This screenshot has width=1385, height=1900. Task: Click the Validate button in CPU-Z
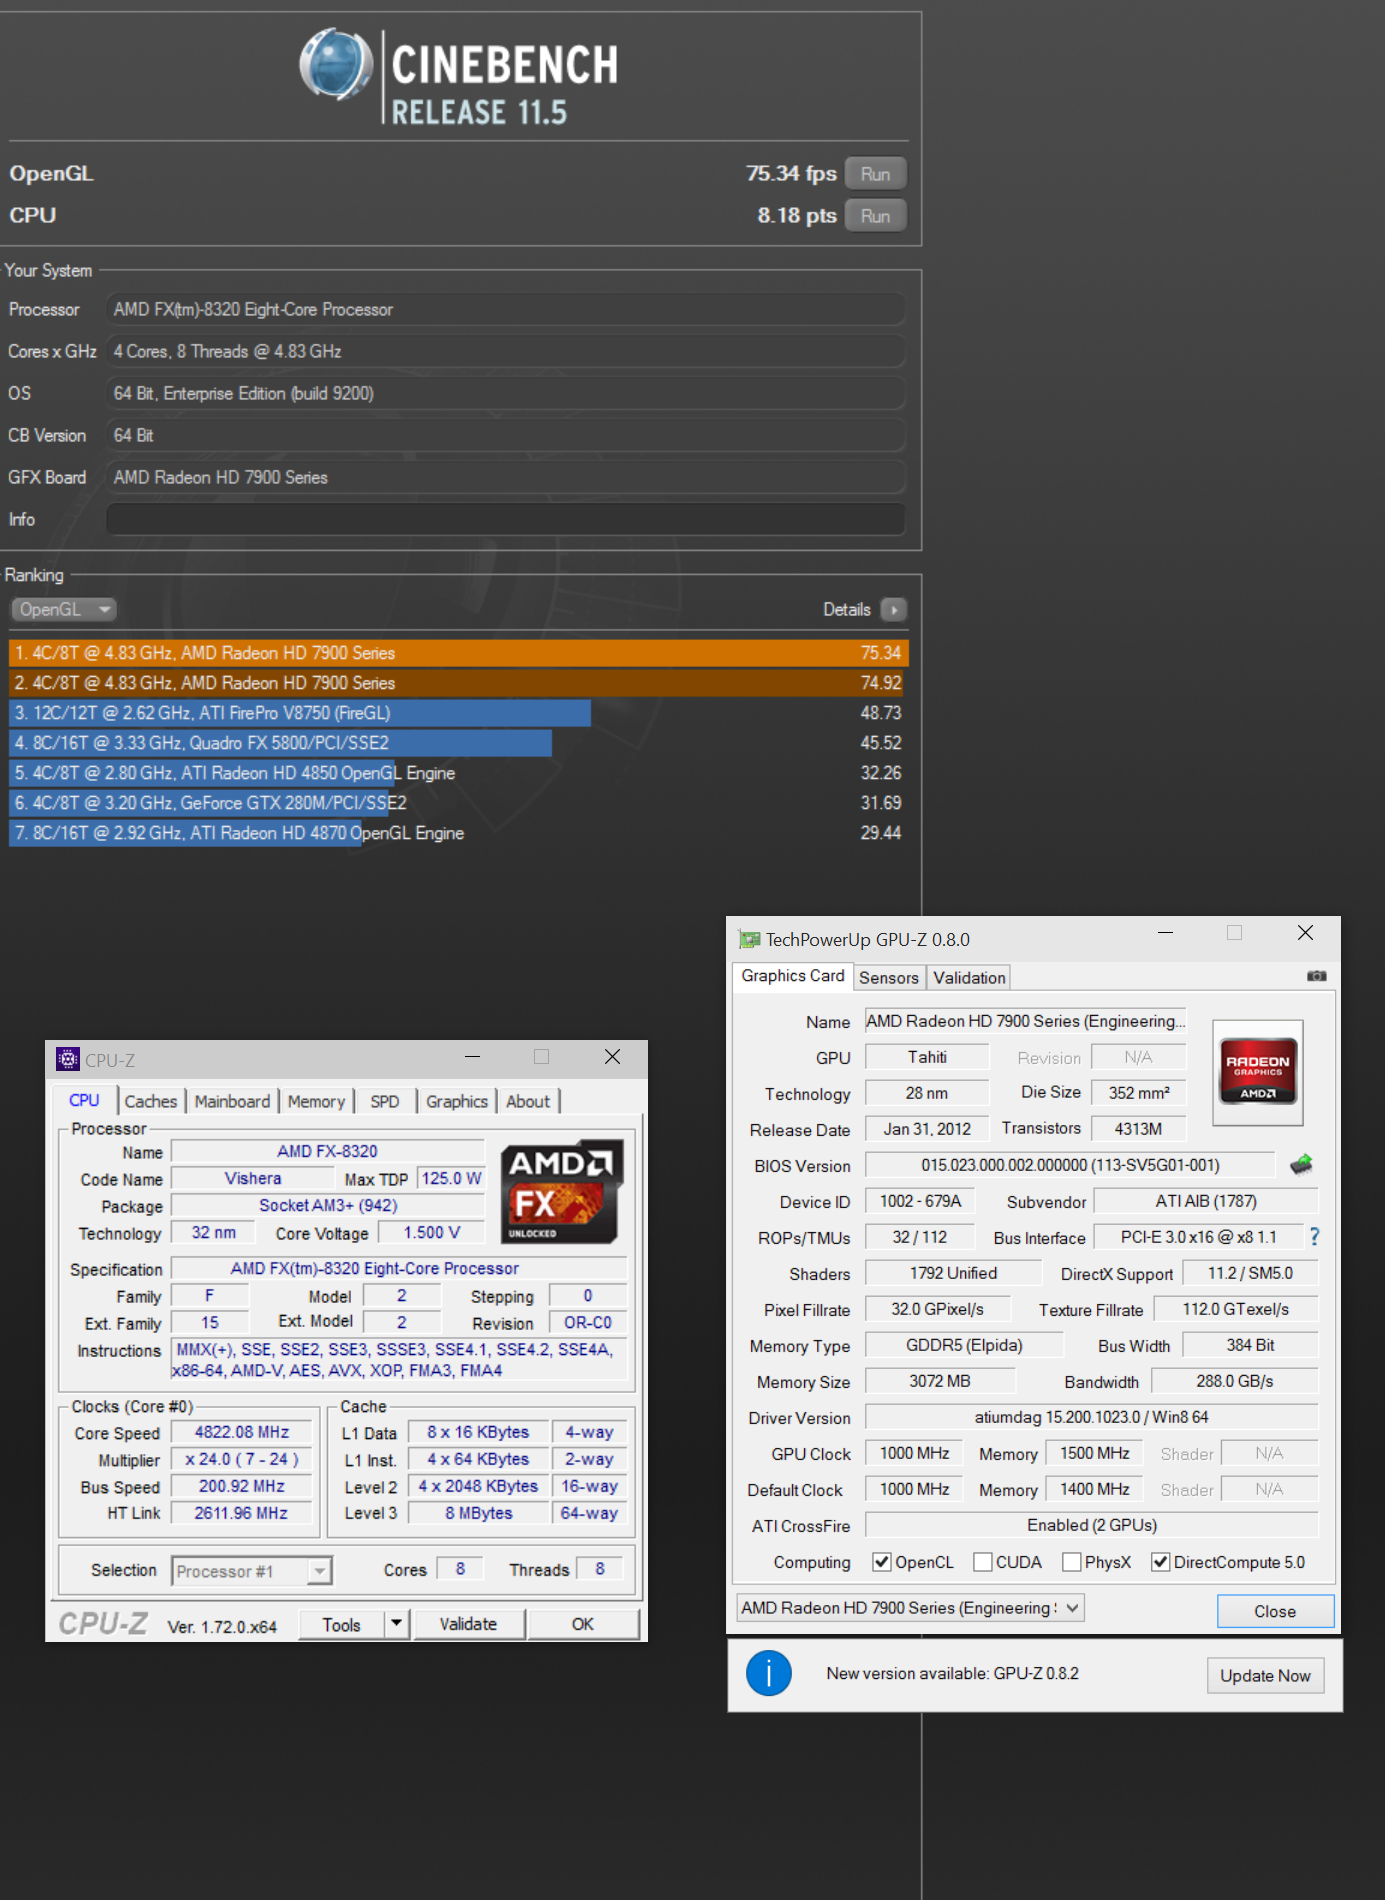[x=468, y=1625]
